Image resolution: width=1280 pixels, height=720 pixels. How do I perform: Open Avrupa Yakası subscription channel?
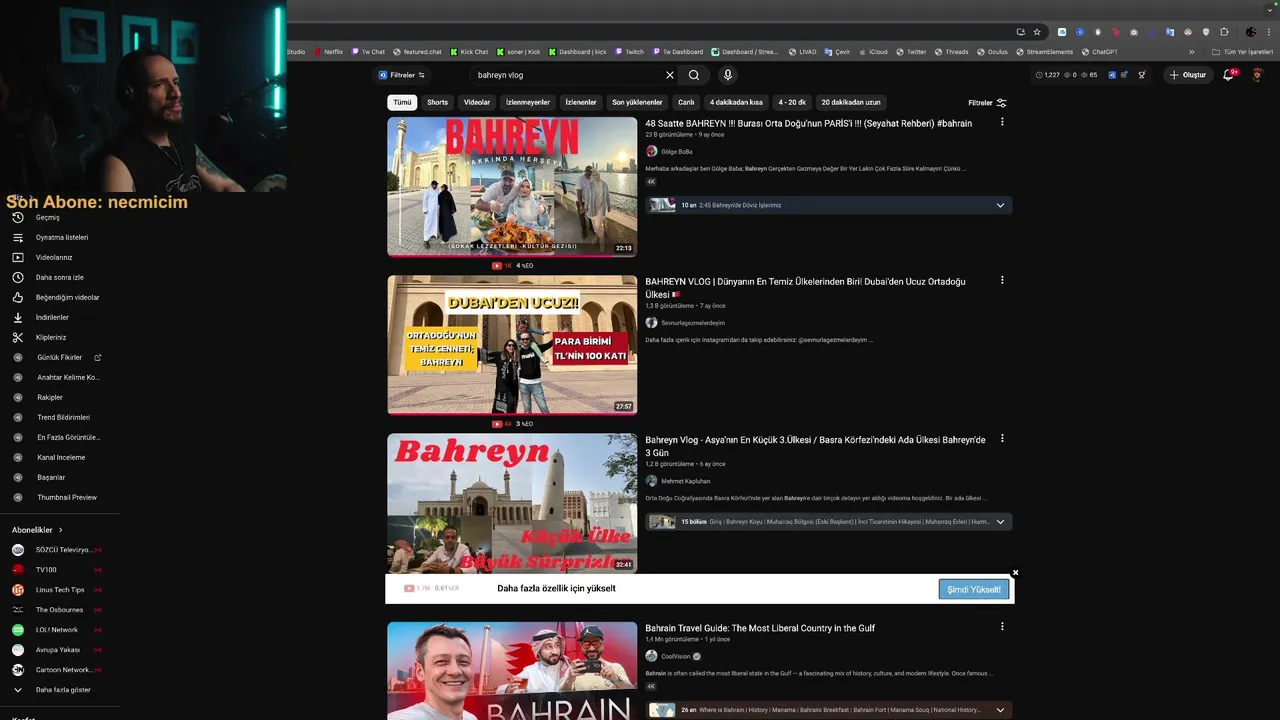60,649
